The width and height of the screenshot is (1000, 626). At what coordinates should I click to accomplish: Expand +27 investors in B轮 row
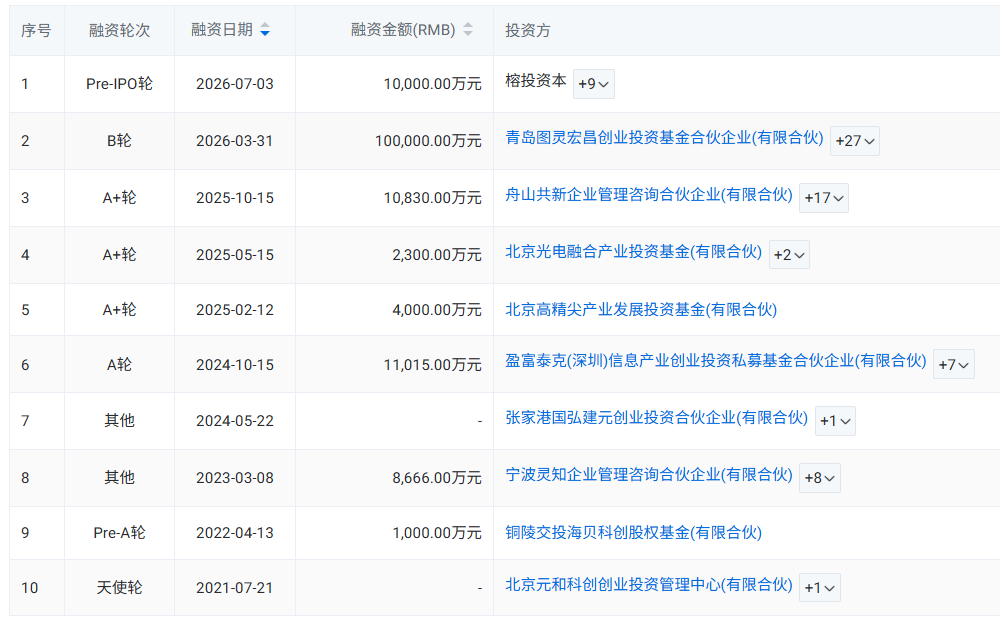pos(855,141)
